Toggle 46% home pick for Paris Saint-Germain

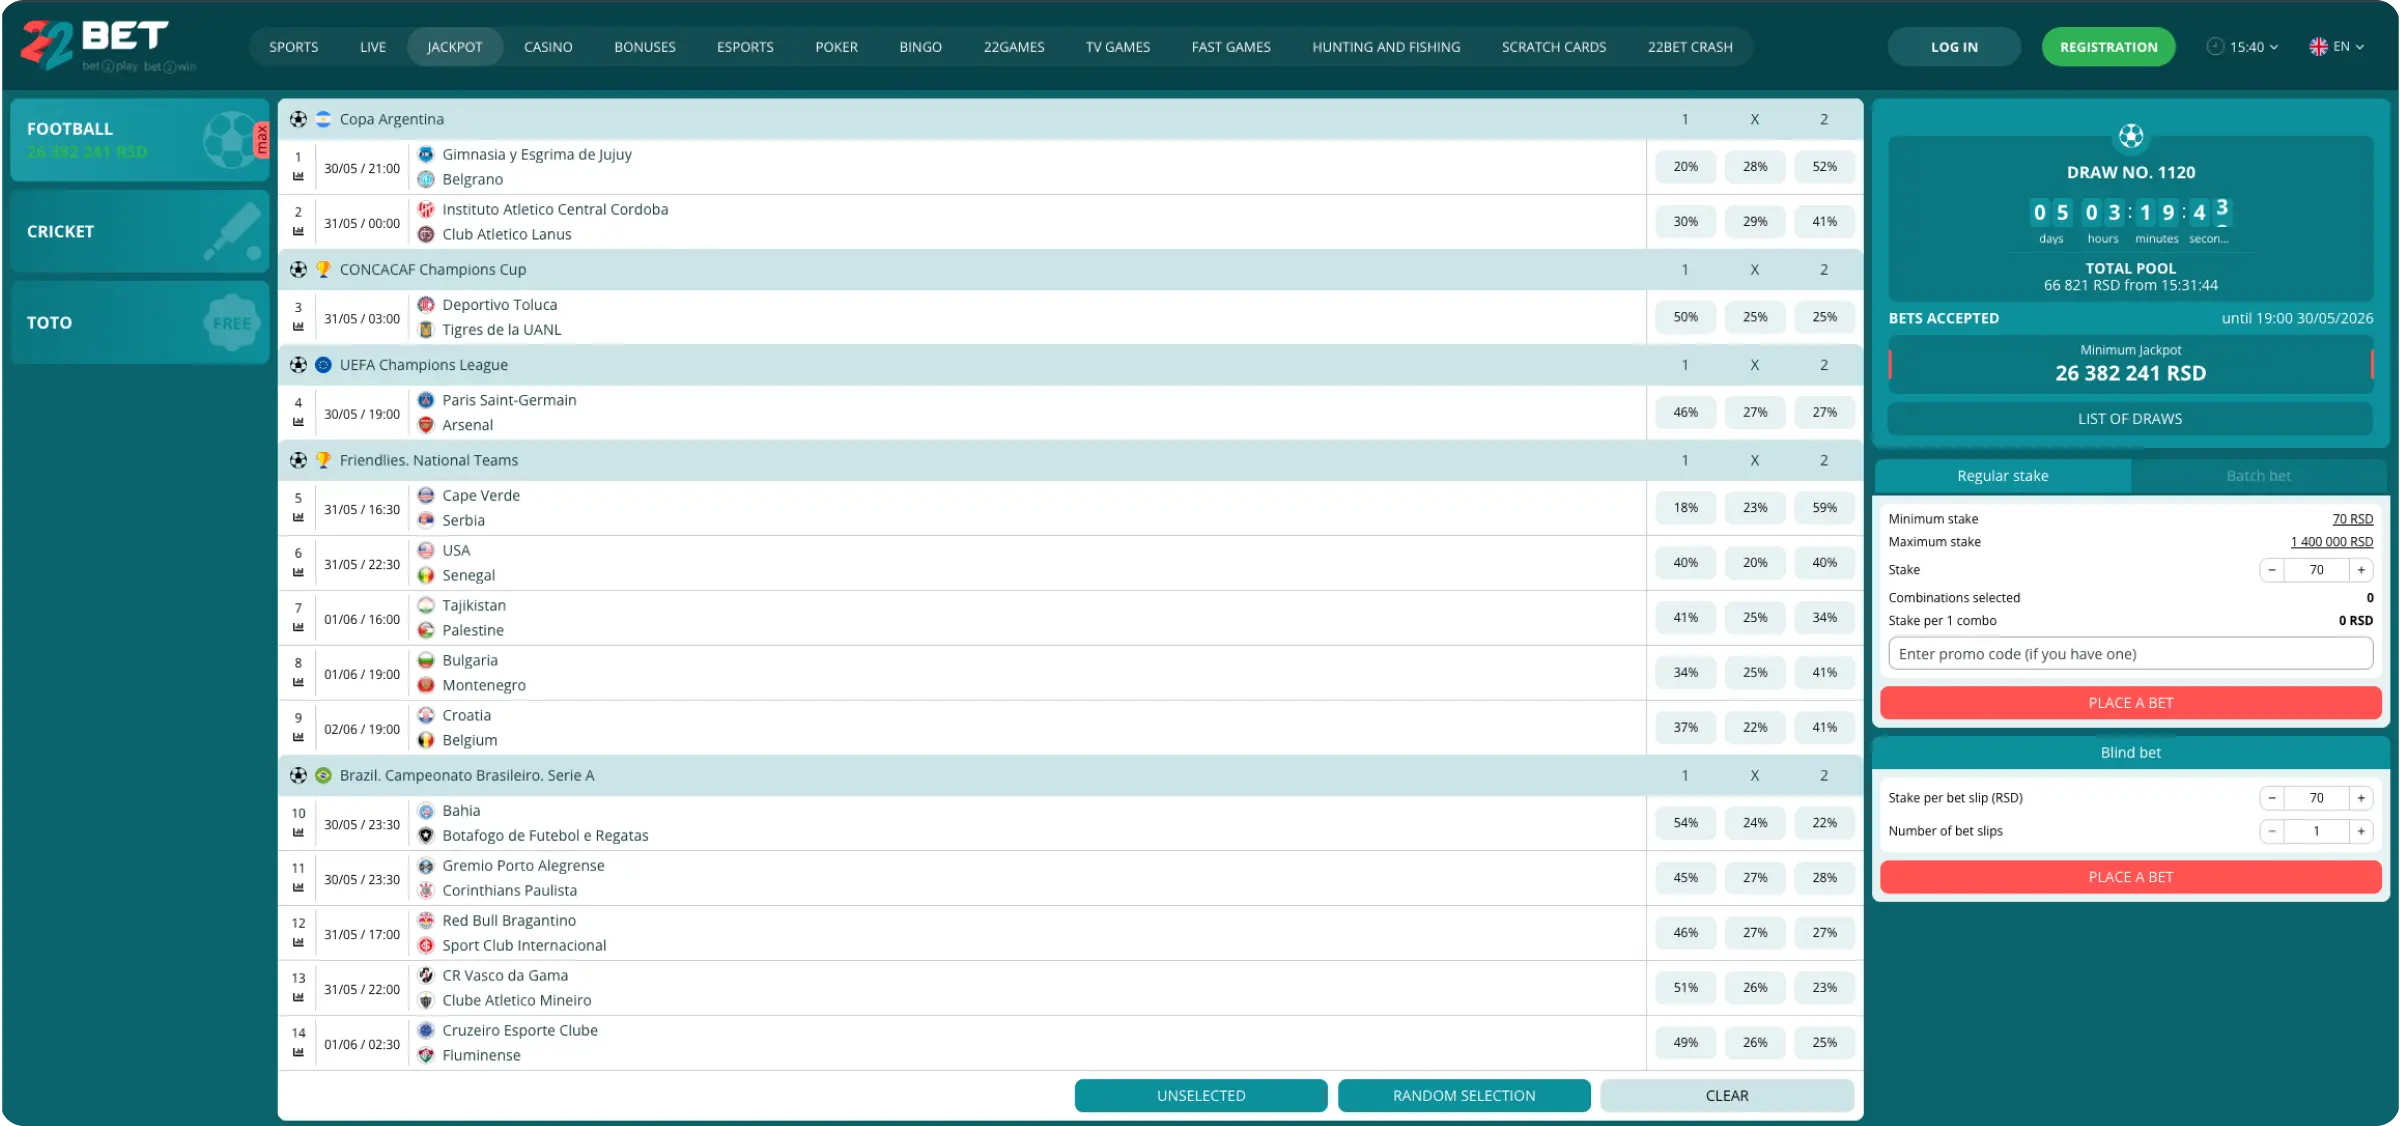(x=1686, y=412)
